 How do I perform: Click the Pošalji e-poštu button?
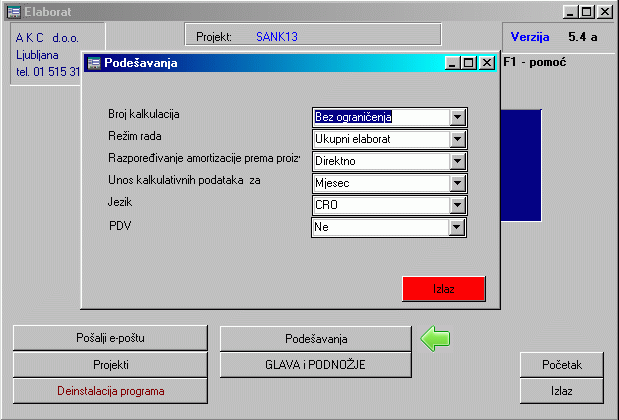[x=110, y=338]
